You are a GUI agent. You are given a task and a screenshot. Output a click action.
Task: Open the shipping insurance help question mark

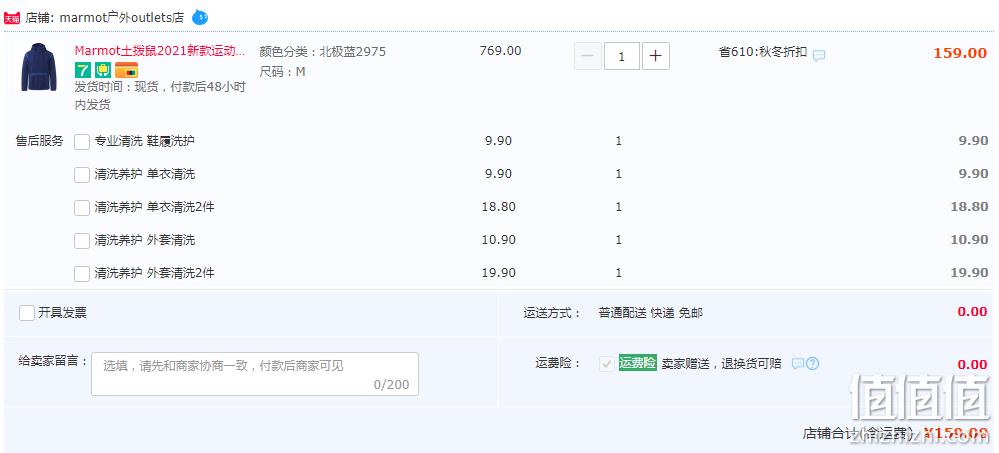(x=812, y=364)
